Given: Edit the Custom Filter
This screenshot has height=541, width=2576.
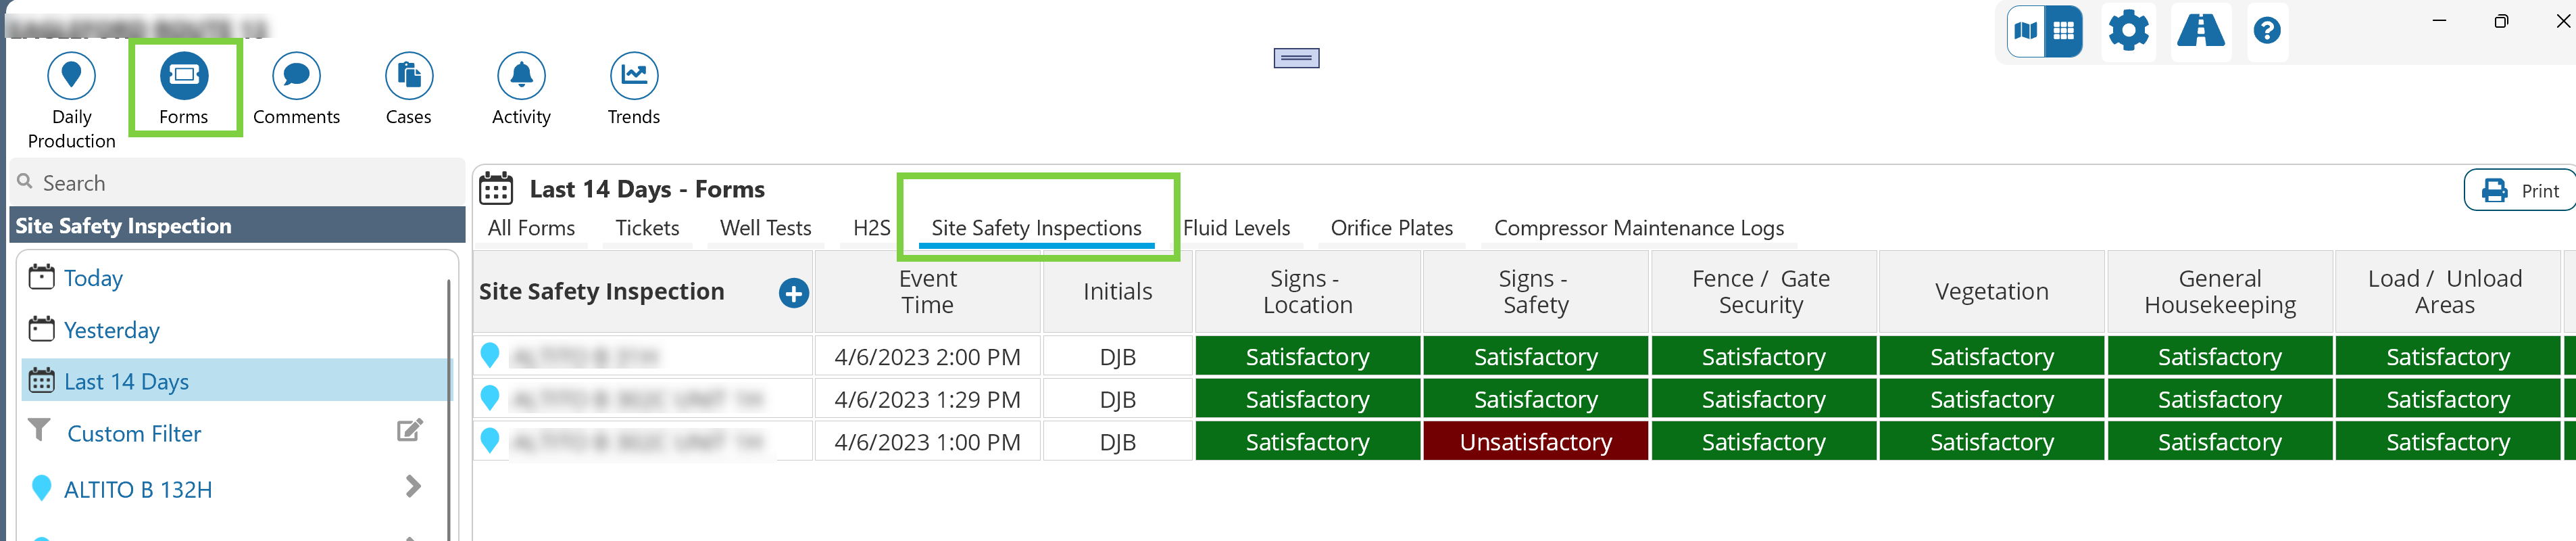Looking at the screenshot, I should point(410,431).
